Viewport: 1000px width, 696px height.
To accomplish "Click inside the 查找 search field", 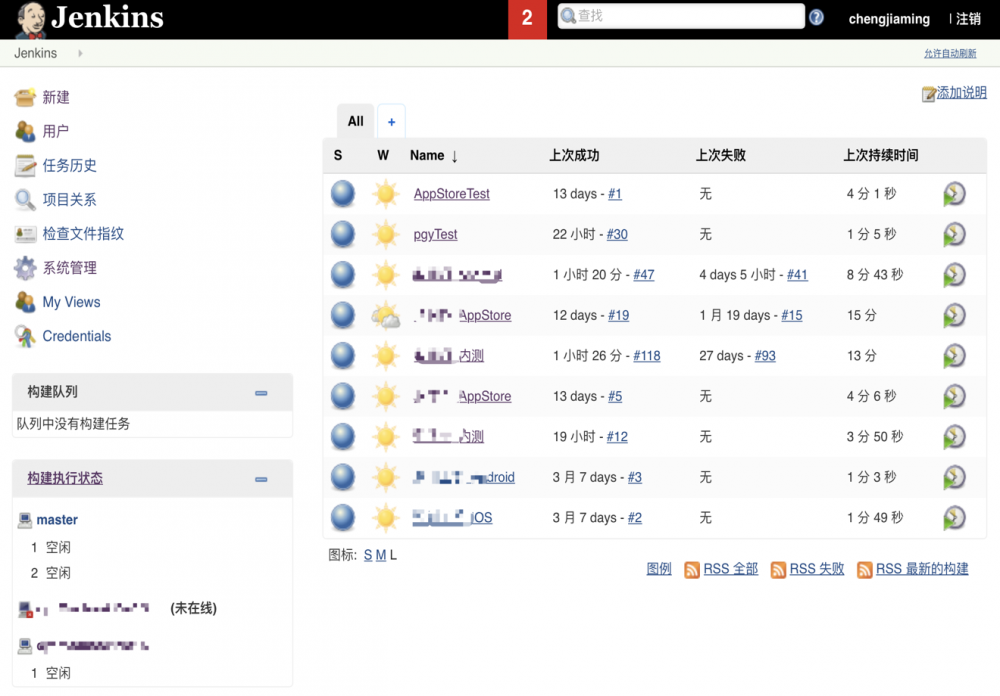I will pos(680,16).
